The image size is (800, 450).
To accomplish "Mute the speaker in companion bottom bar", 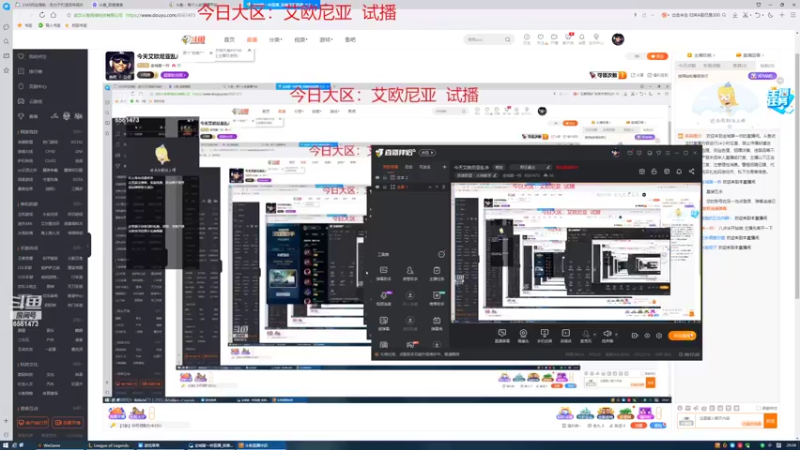I will [x=607, y=334].
